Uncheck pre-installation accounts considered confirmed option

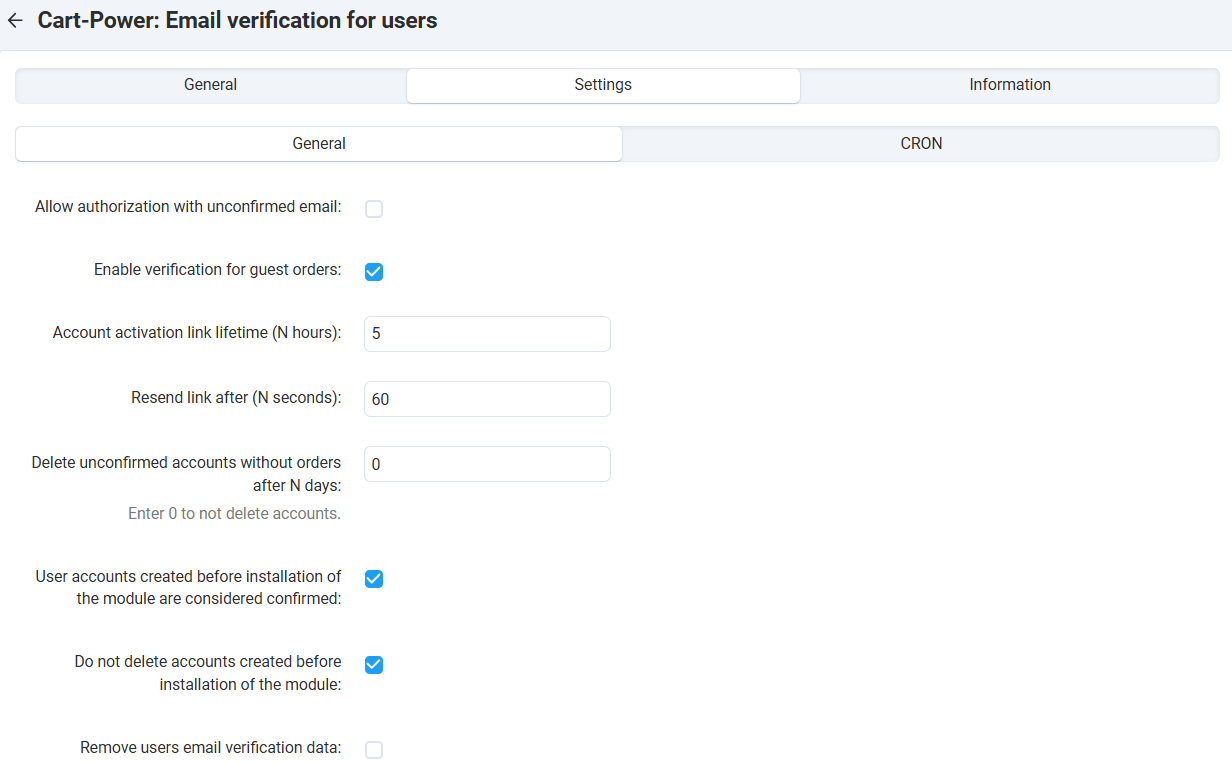click(x=374, y=579)
